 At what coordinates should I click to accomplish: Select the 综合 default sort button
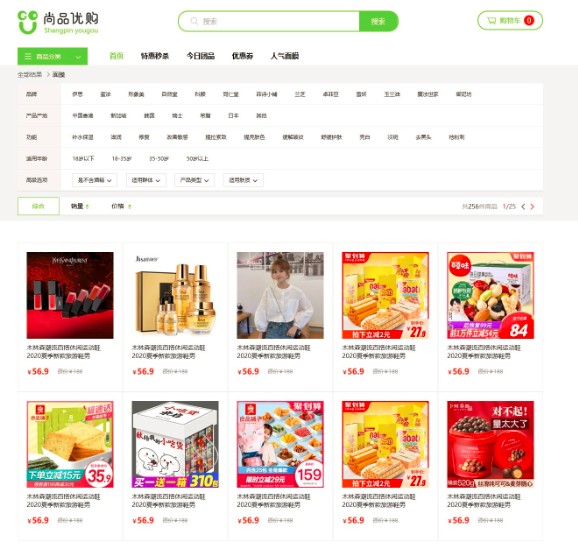(38, 206)
